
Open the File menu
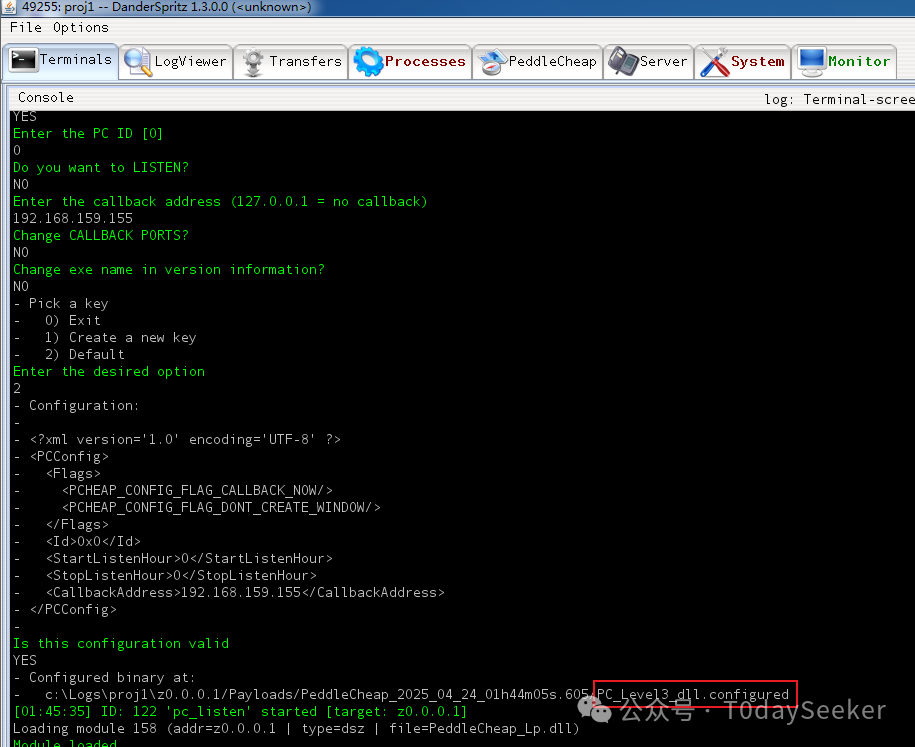(x=26, y=27)
